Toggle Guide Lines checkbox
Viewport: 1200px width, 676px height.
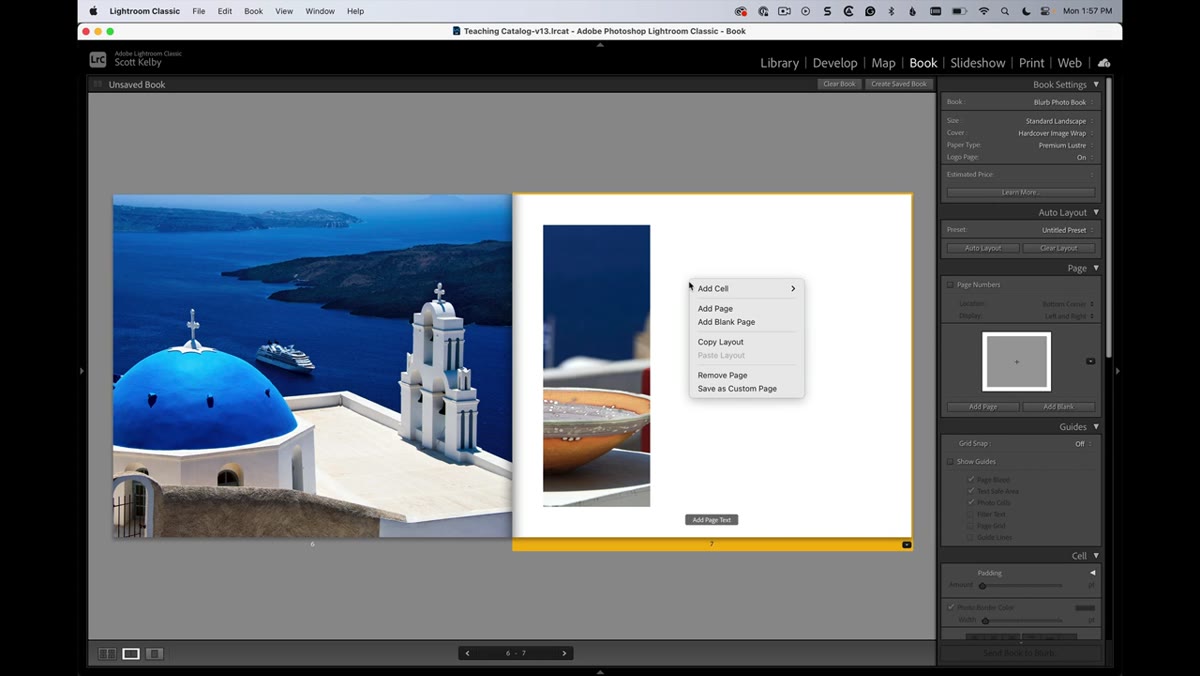[971, 537]
